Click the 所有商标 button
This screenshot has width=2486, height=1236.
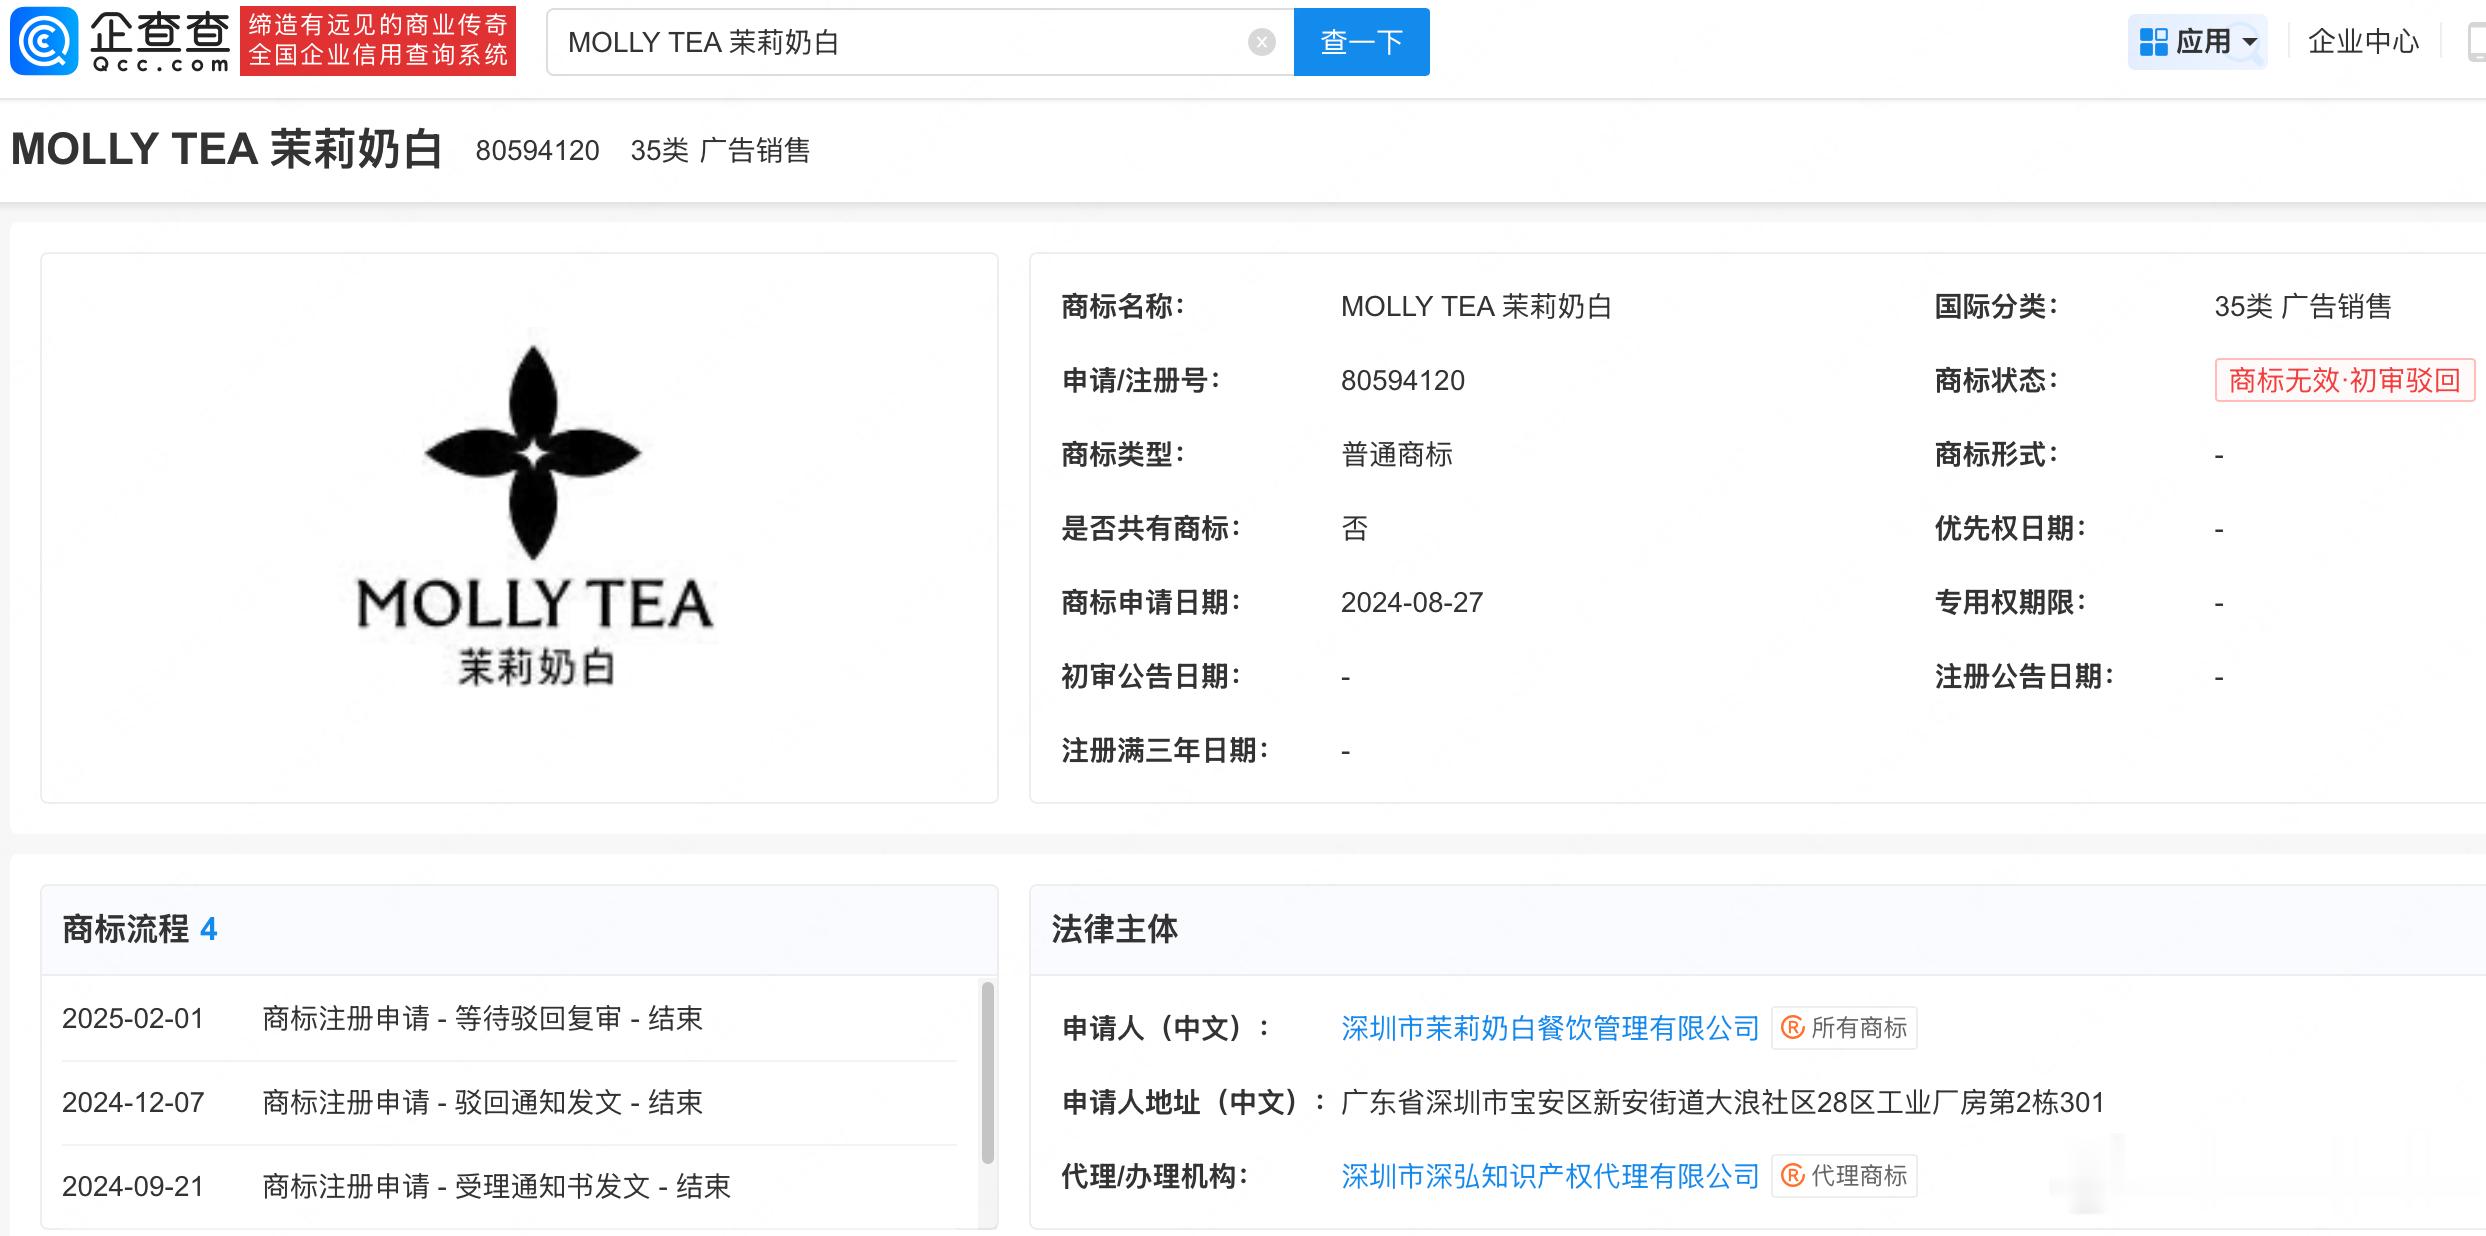click(x=1845, y=1028)
